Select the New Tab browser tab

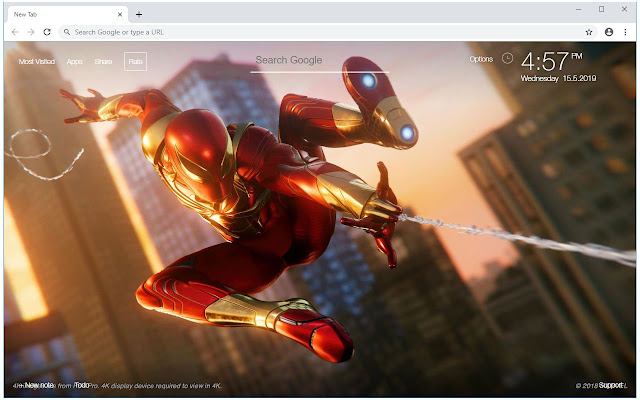[67, 14]
